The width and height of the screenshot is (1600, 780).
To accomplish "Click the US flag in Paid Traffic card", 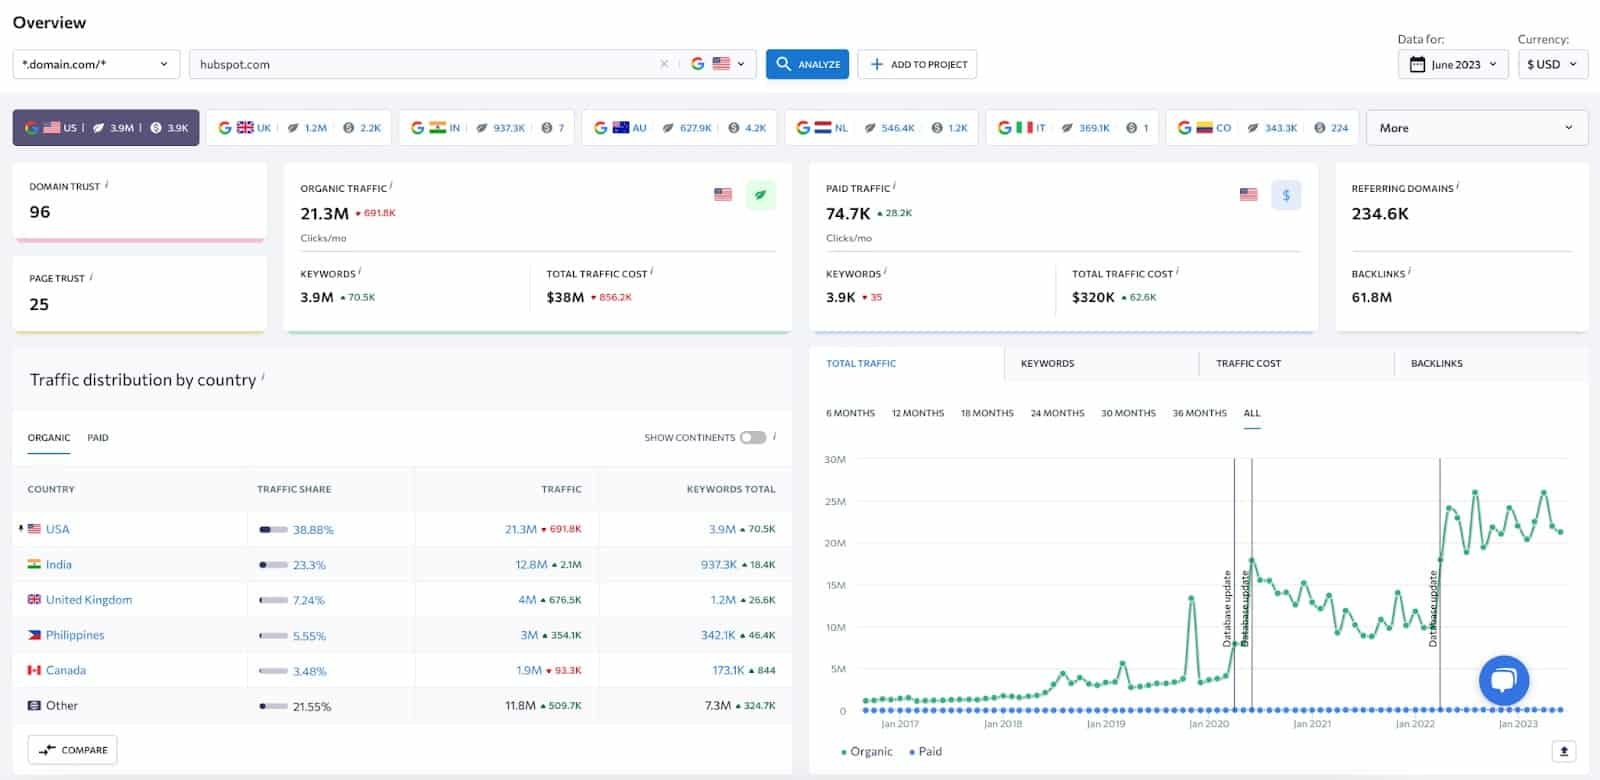I will [x=1249, y=195].
